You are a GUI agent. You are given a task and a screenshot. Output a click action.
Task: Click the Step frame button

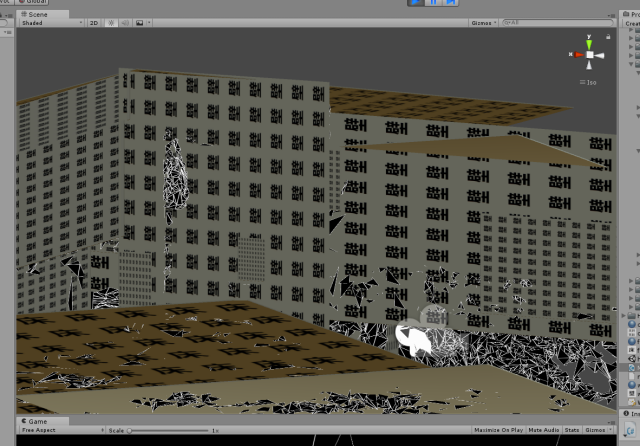450,2
